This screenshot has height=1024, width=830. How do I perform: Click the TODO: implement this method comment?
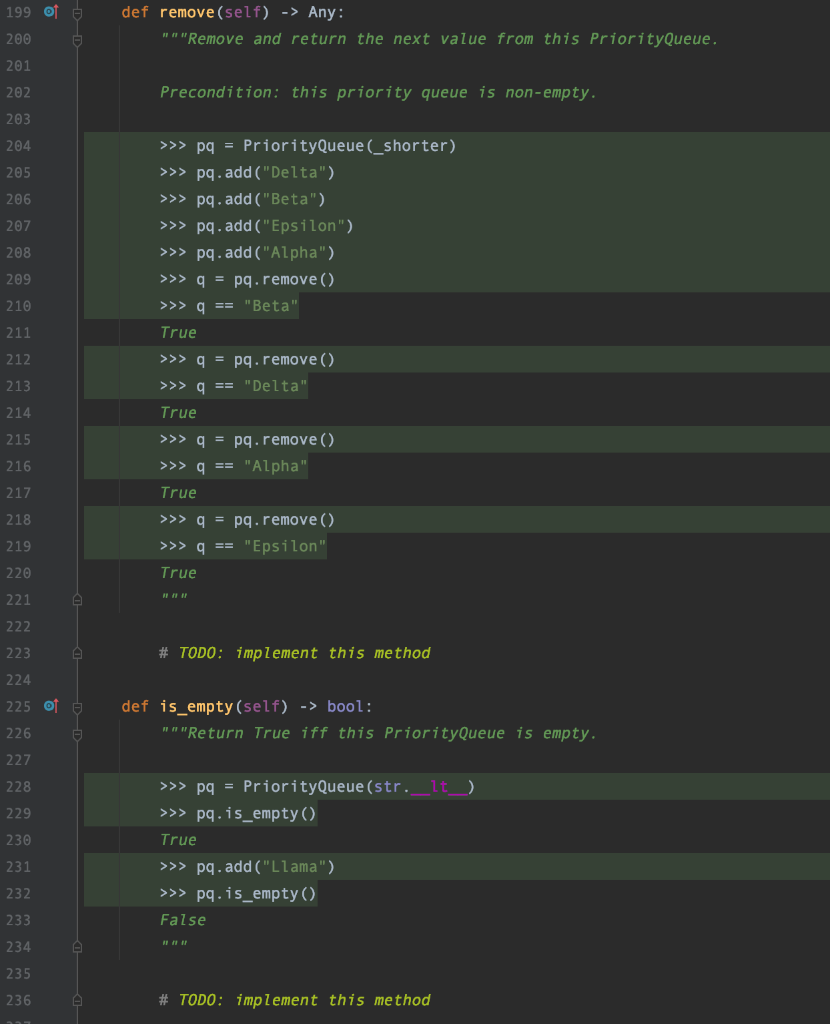click(295, 653)
